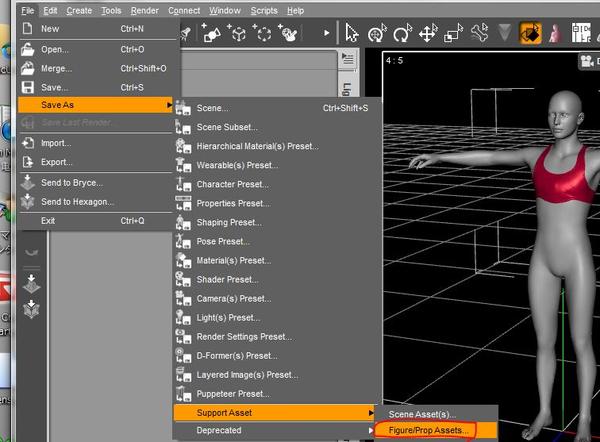Click the Import icon
Screen dimensions: 600x442
pyautogui.click(x=28, y=143)
